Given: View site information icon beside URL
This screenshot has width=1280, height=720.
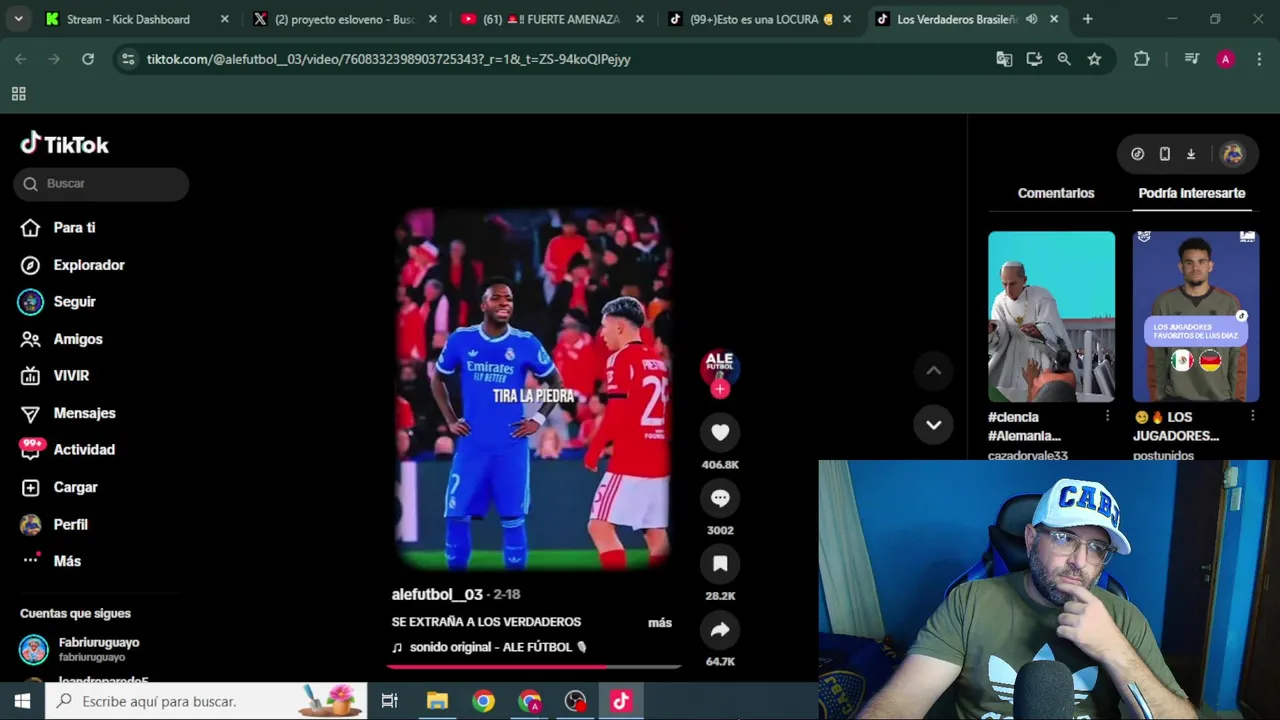Looking at the screenshot, I should (127, 59).
